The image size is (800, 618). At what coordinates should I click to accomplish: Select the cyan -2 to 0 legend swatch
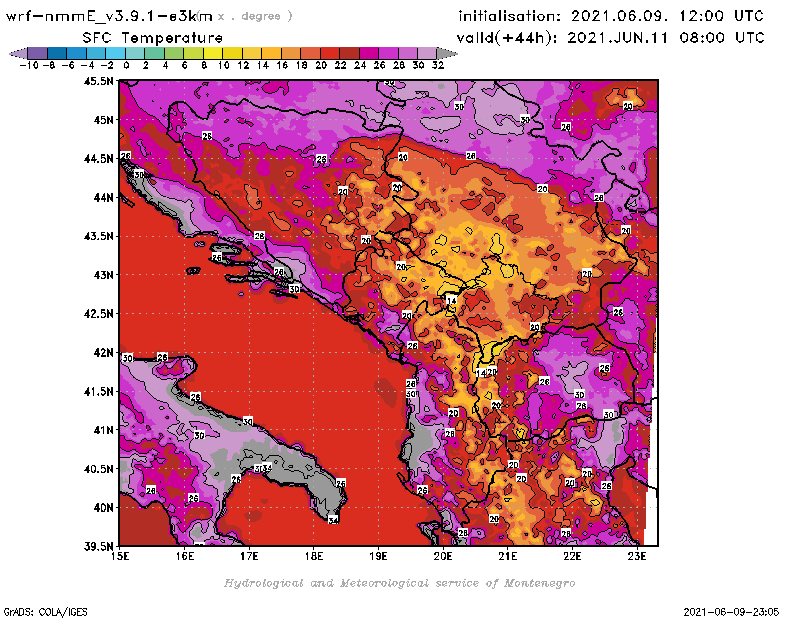[x=115, y=53]
